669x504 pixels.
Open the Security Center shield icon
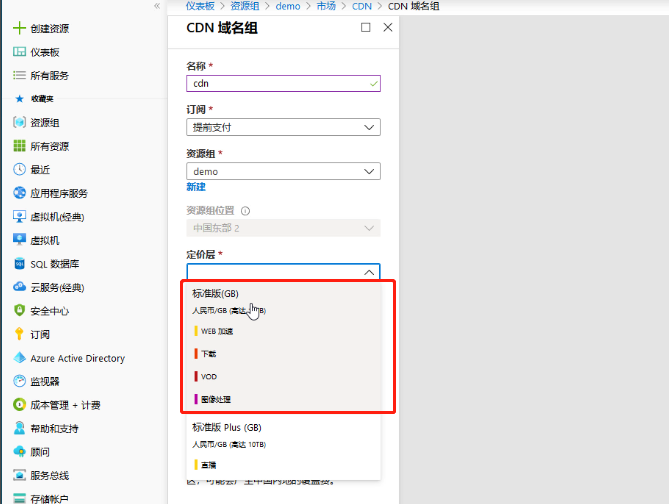(19, 310)
